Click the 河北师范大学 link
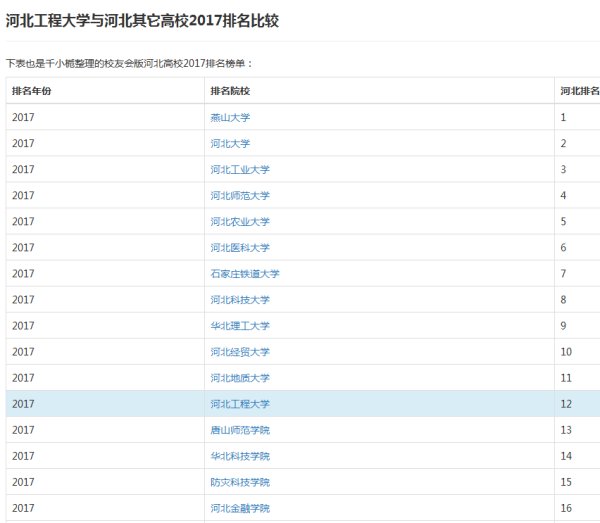 [240, 196]
